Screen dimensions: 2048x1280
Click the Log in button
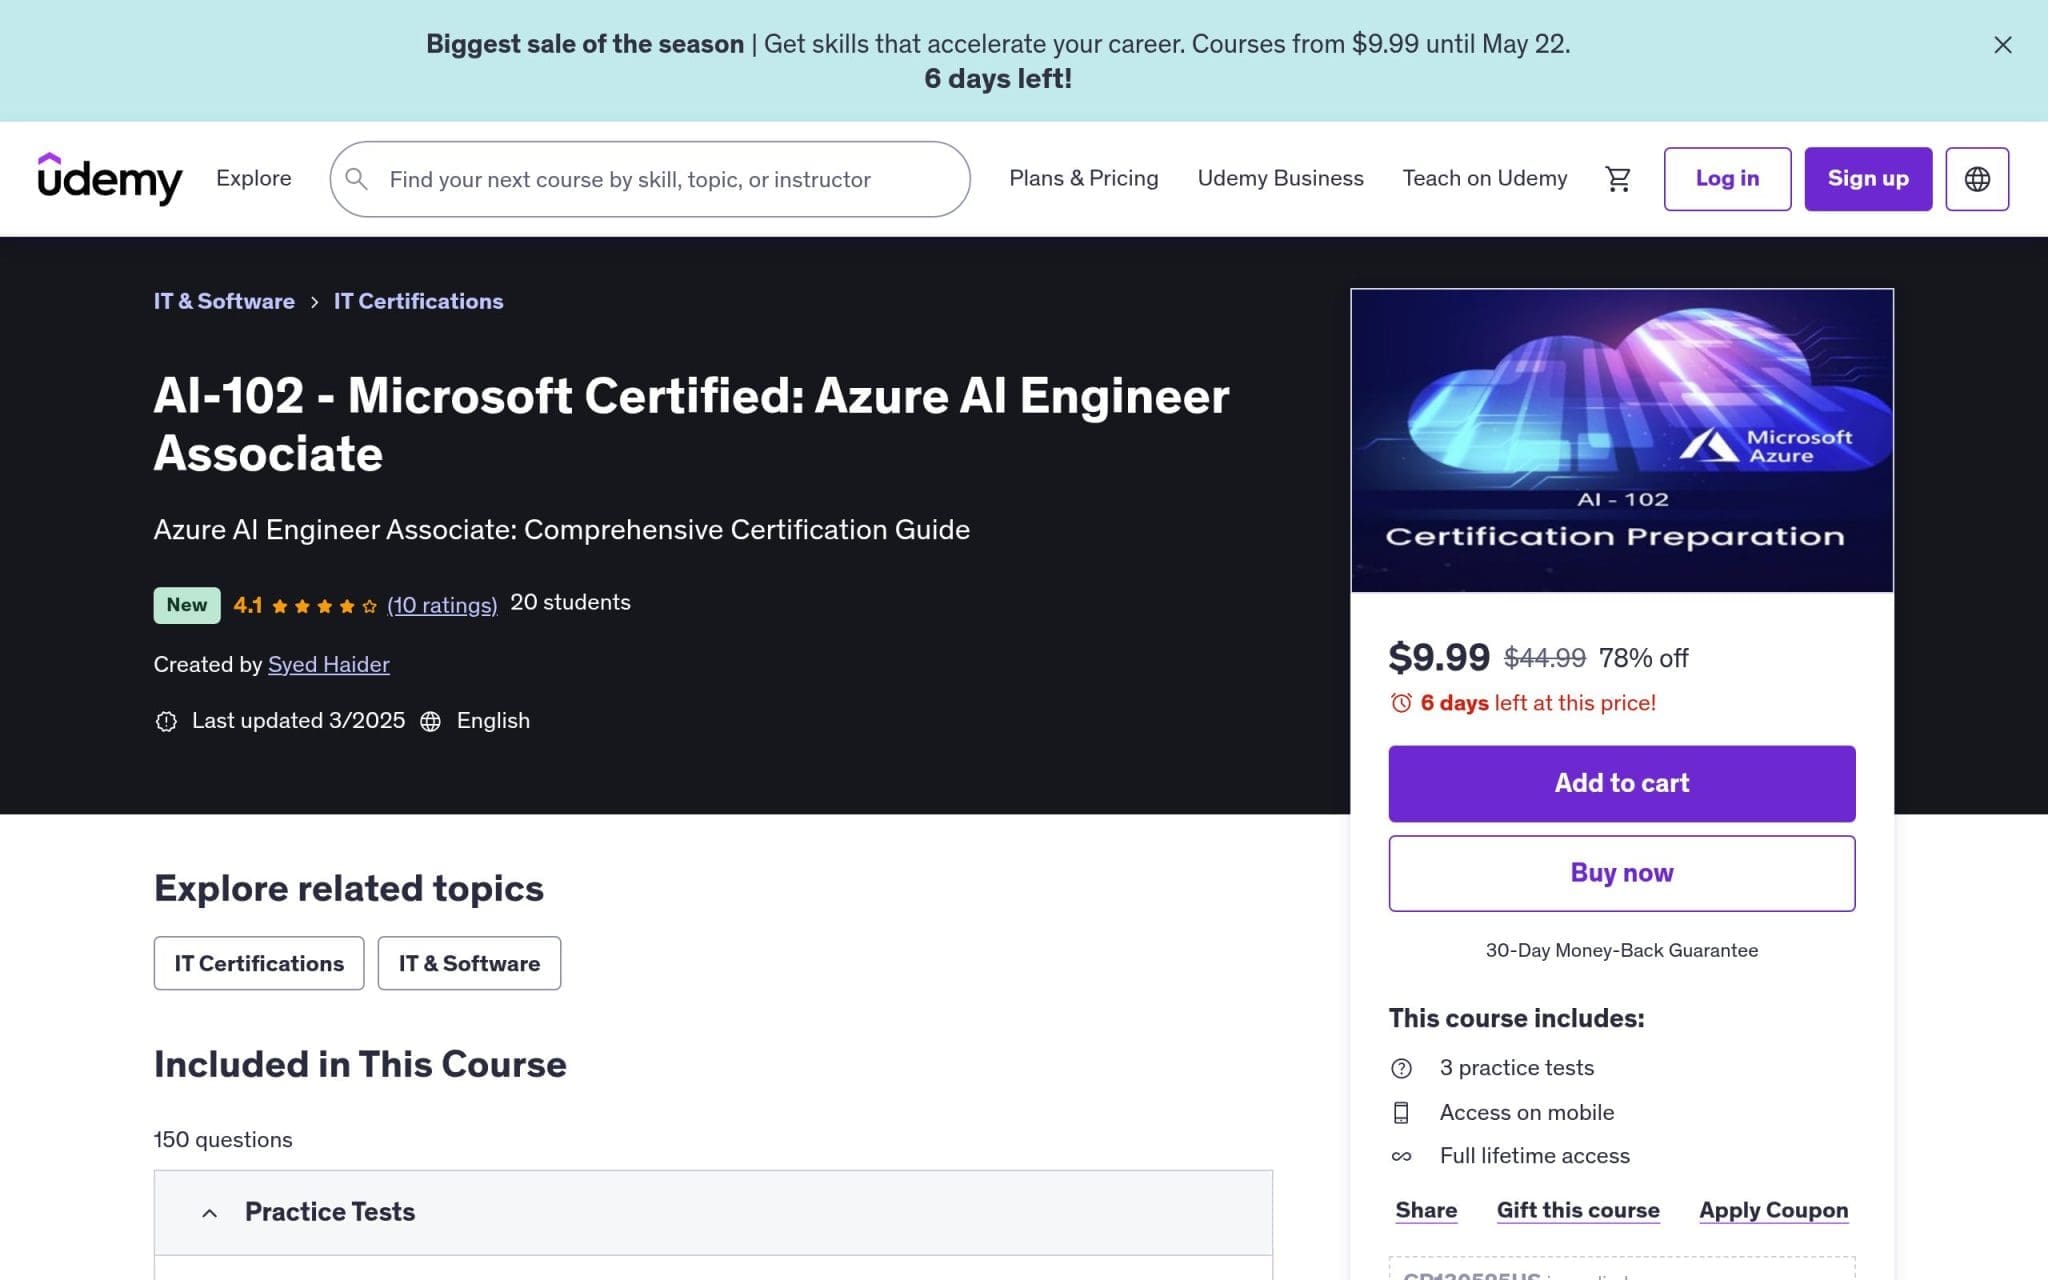click(1727, 179)
